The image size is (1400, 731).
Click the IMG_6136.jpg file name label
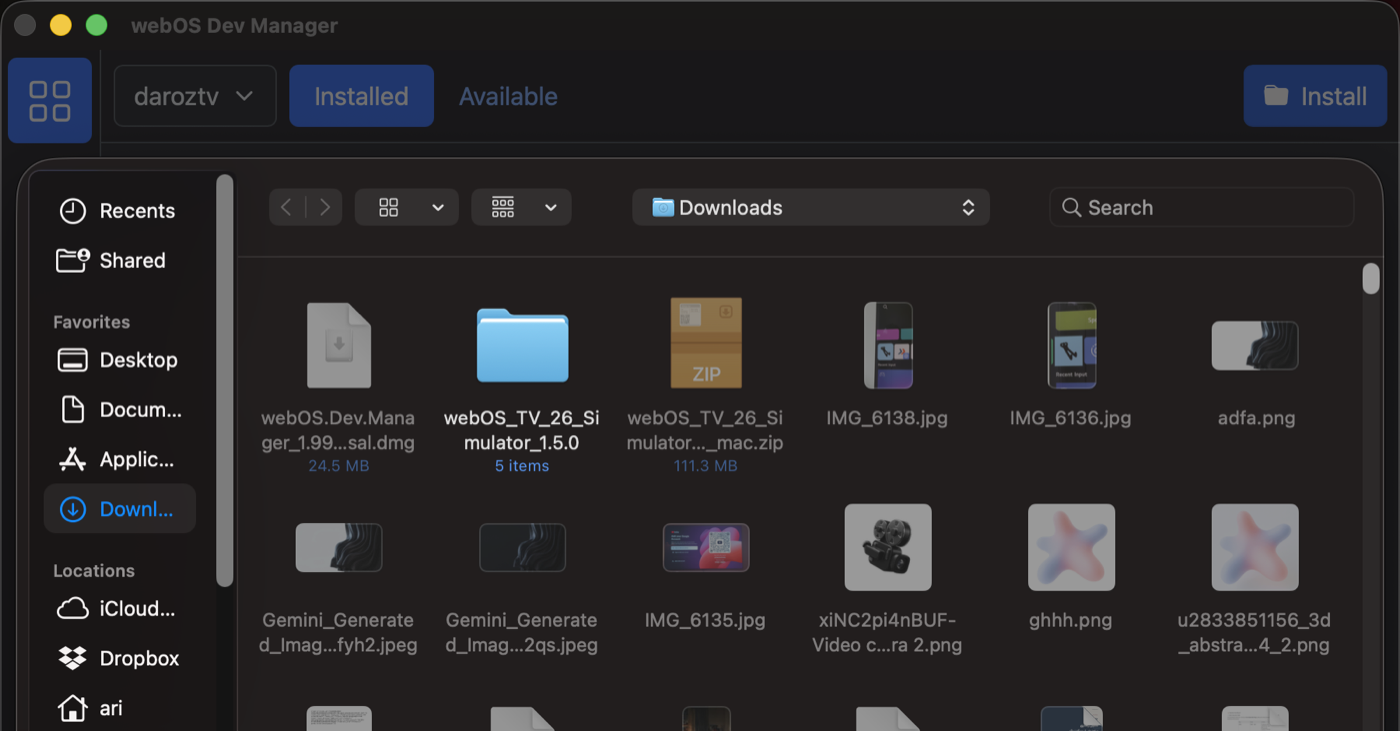(1071, 418)
